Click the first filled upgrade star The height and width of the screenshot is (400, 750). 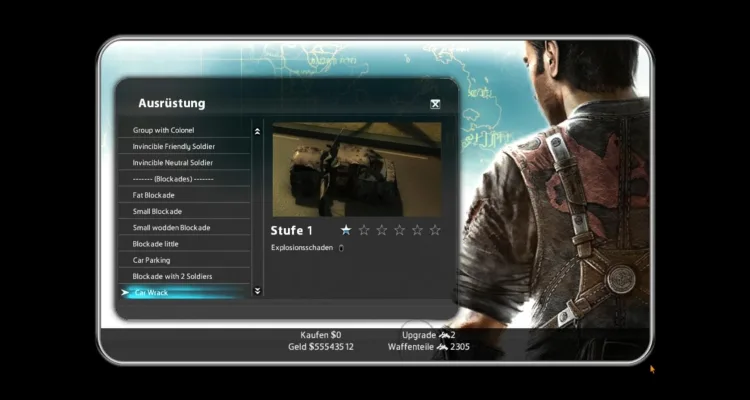(346, 230)
